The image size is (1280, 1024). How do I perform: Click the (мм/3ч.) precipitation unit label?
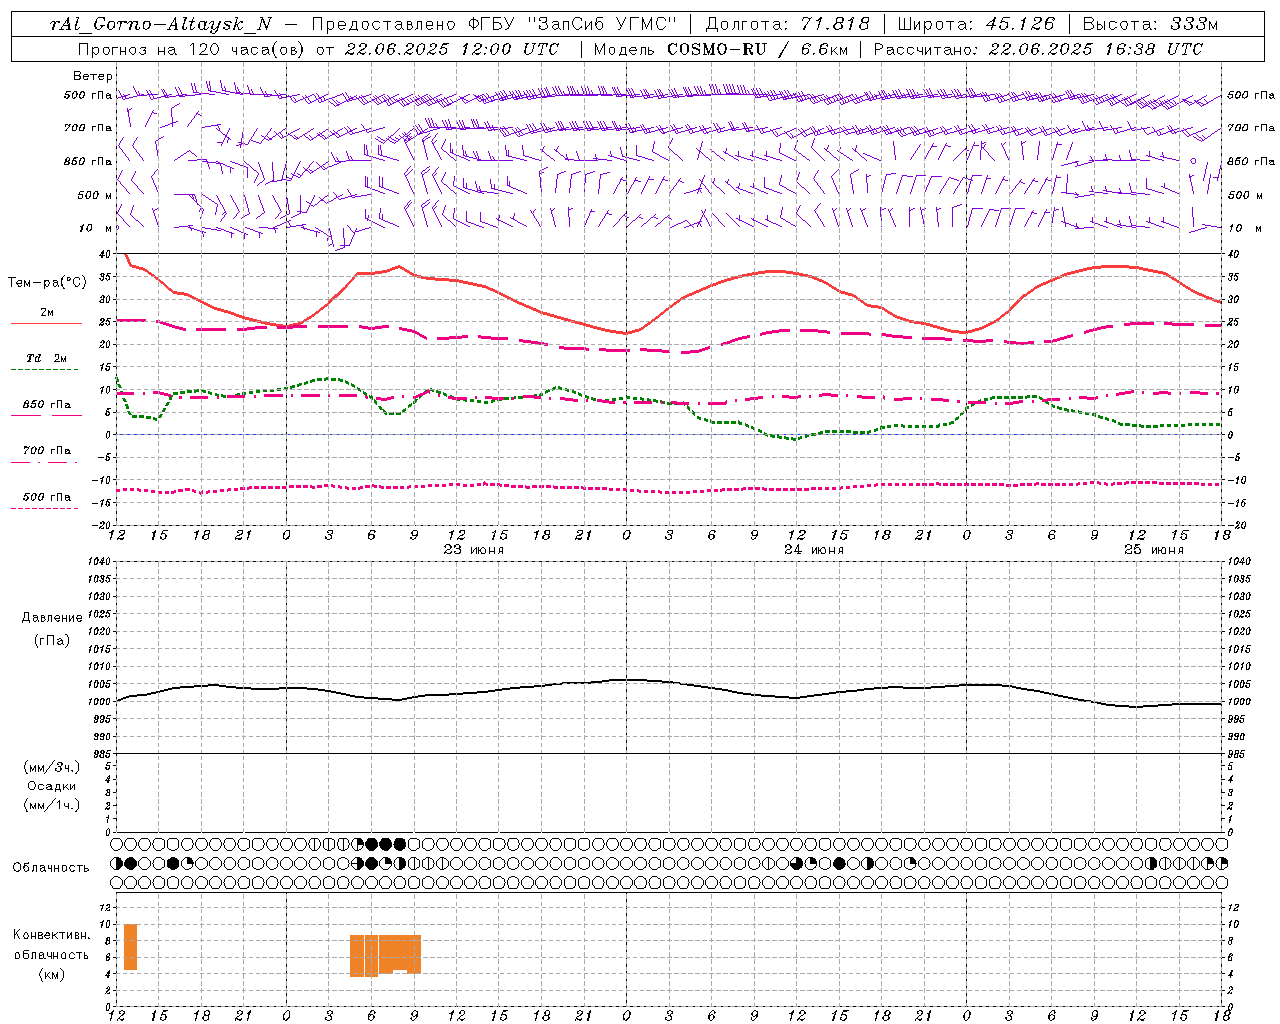pyautogui.click(x=52, y=767)
